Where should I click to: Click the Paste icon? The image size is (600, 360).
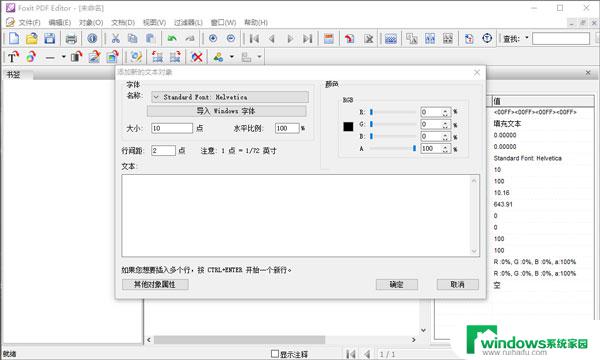(x=150, y=39)
